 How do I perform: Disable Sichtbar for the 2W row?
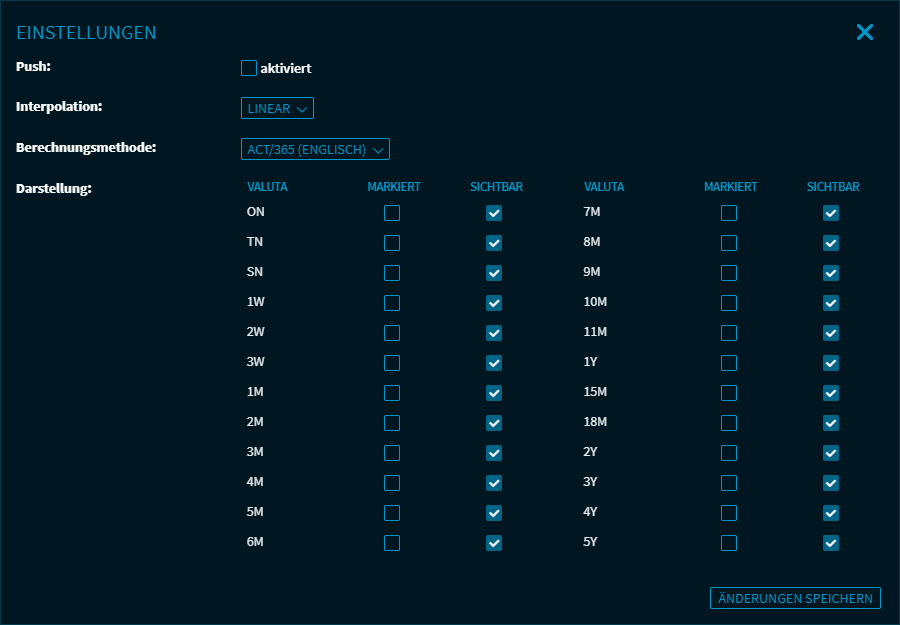click(x=494, y=333)
